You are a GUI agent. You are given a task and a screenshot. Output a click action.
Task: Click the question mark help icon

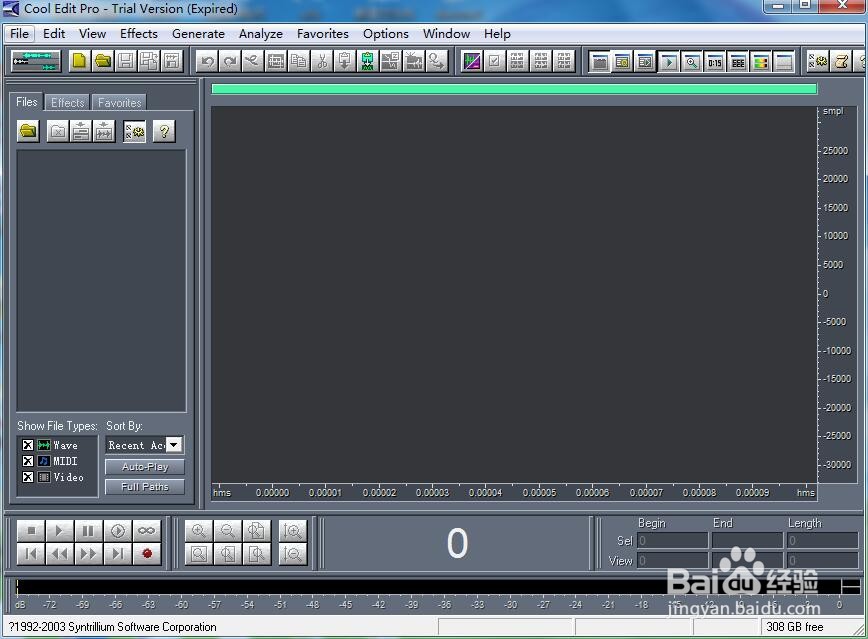[x=164, y=131]
